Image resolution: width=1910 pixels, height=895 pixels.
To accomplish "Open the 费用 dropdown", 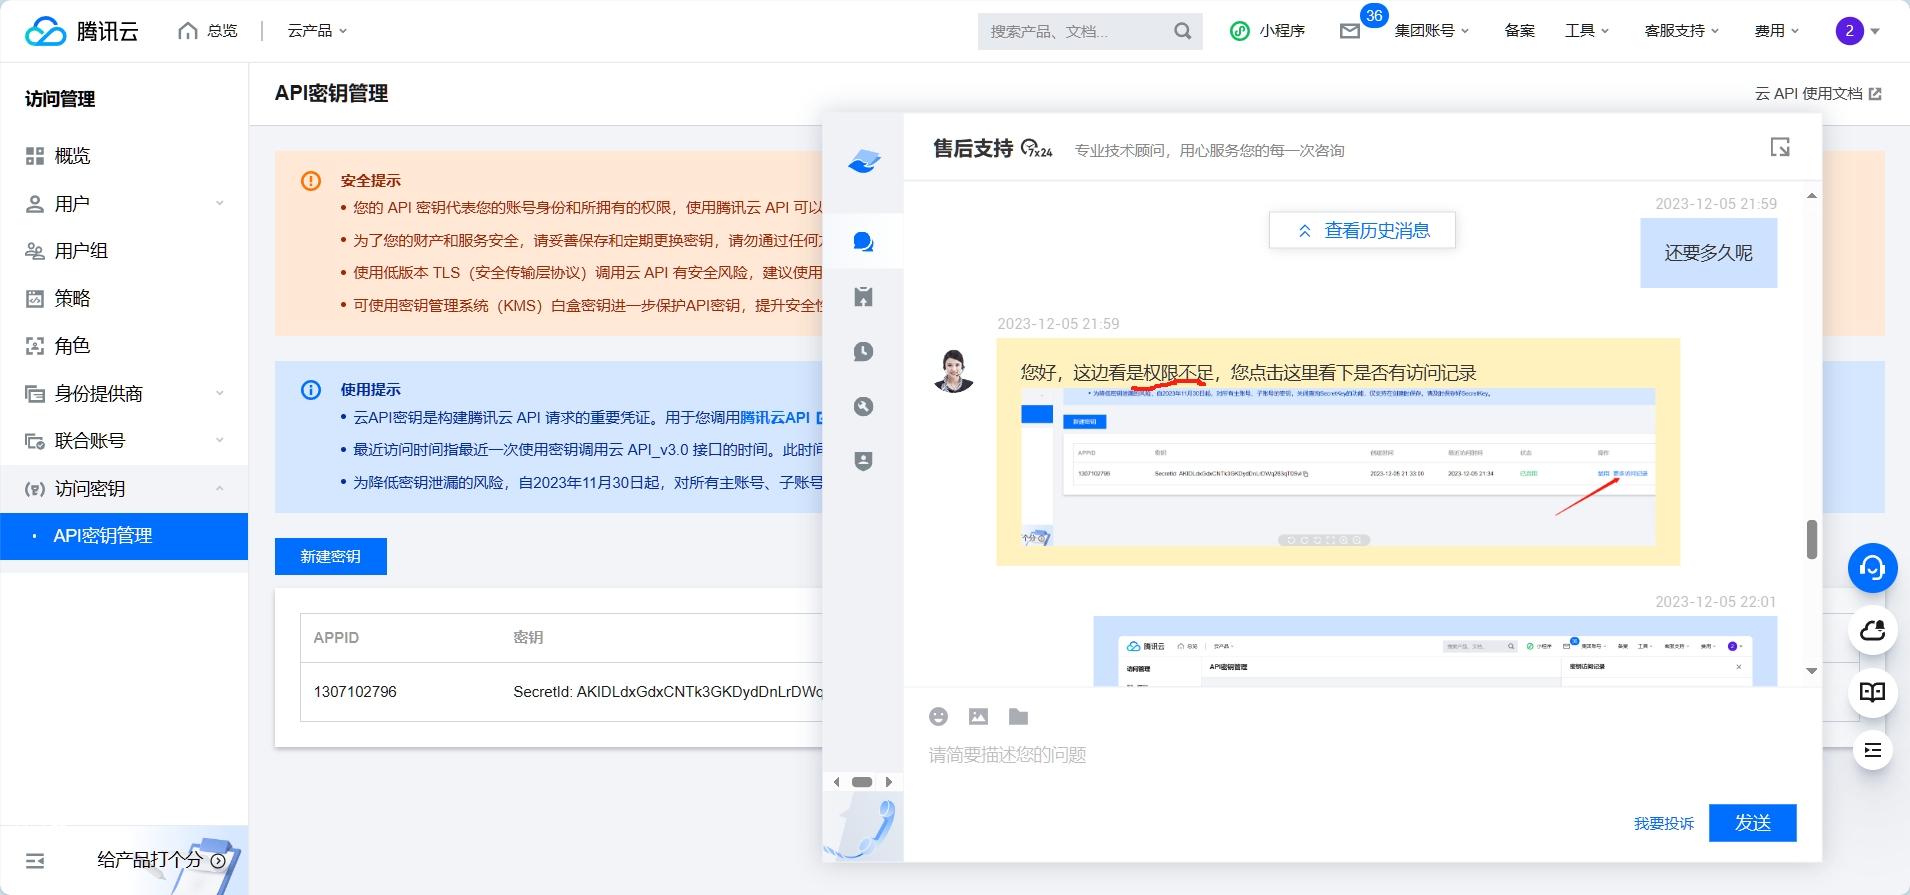I will [1777, 31].
